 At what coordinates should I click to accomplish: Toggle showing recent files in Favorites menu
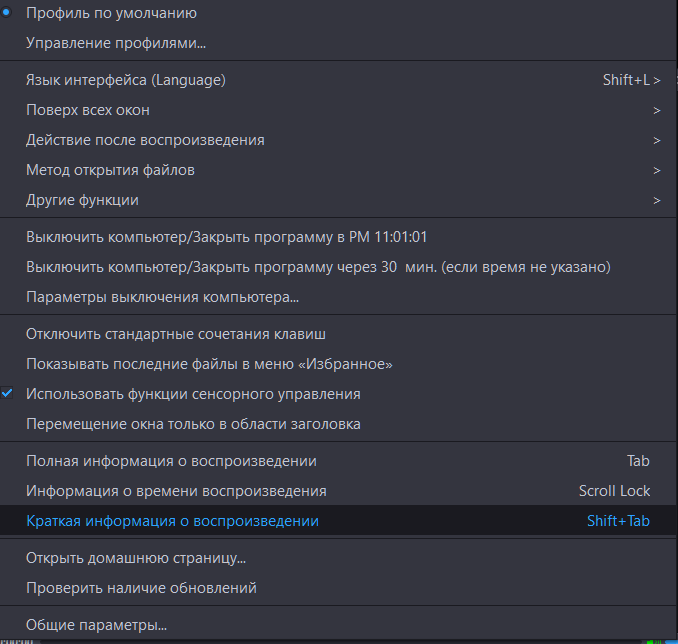pyautogui.click(x=209, y=364)
